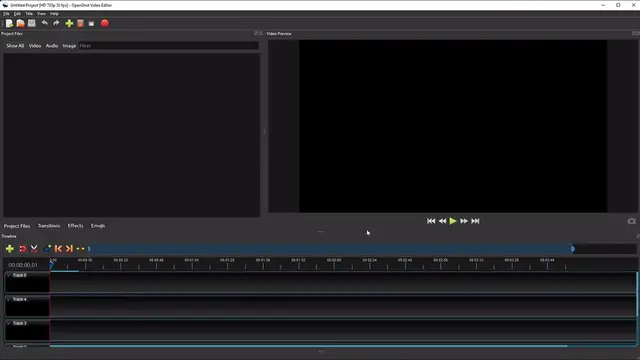Open a project with the folder icon
The image size is (640, 360).
[x=20, y=23]
